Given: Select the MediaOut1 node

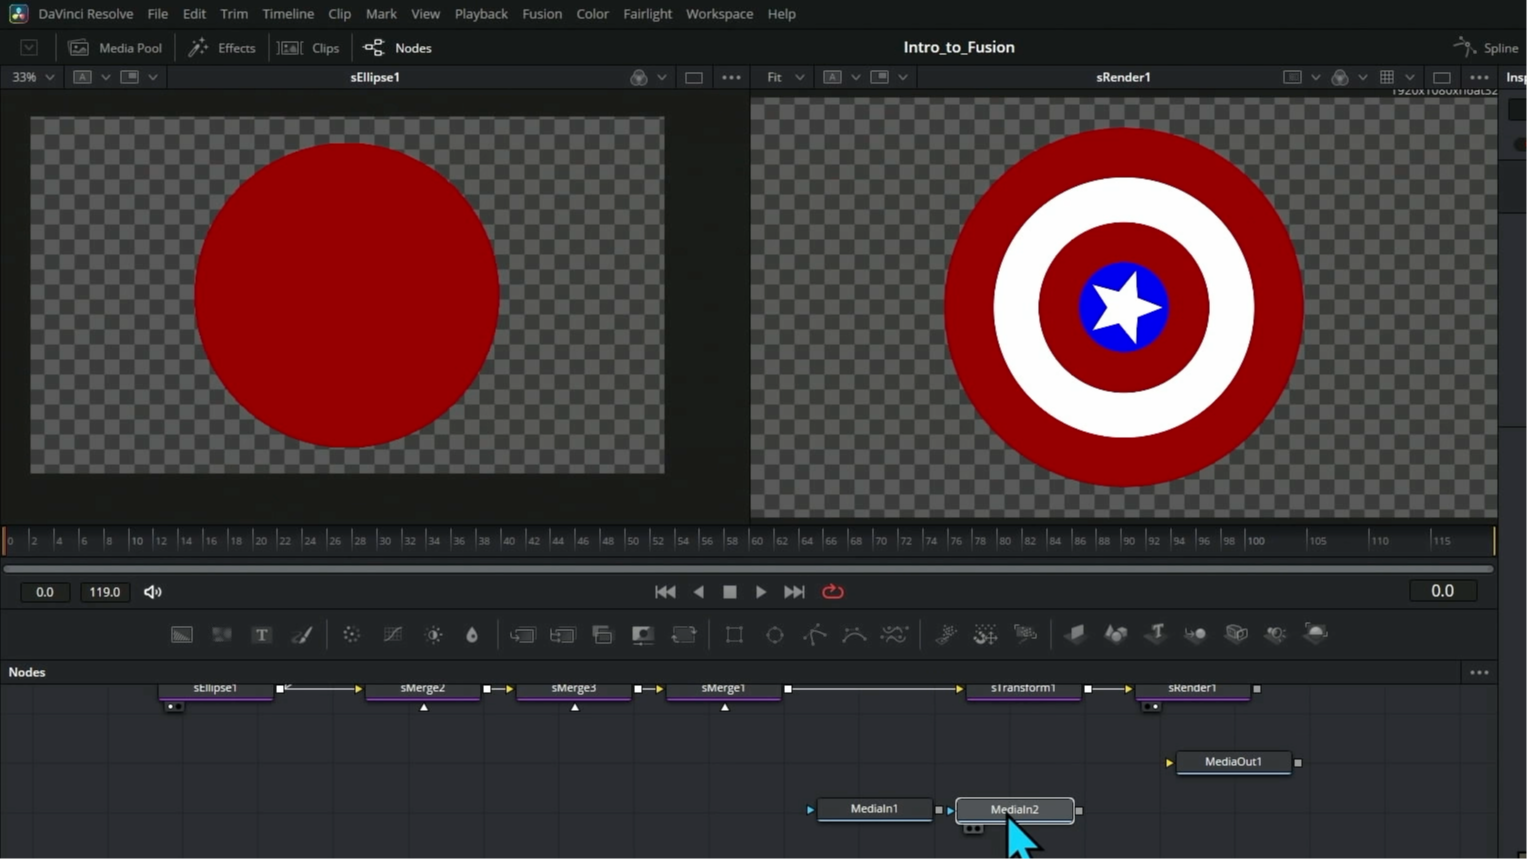Looking at the screenshot, I should click(x=1233, y=762).
